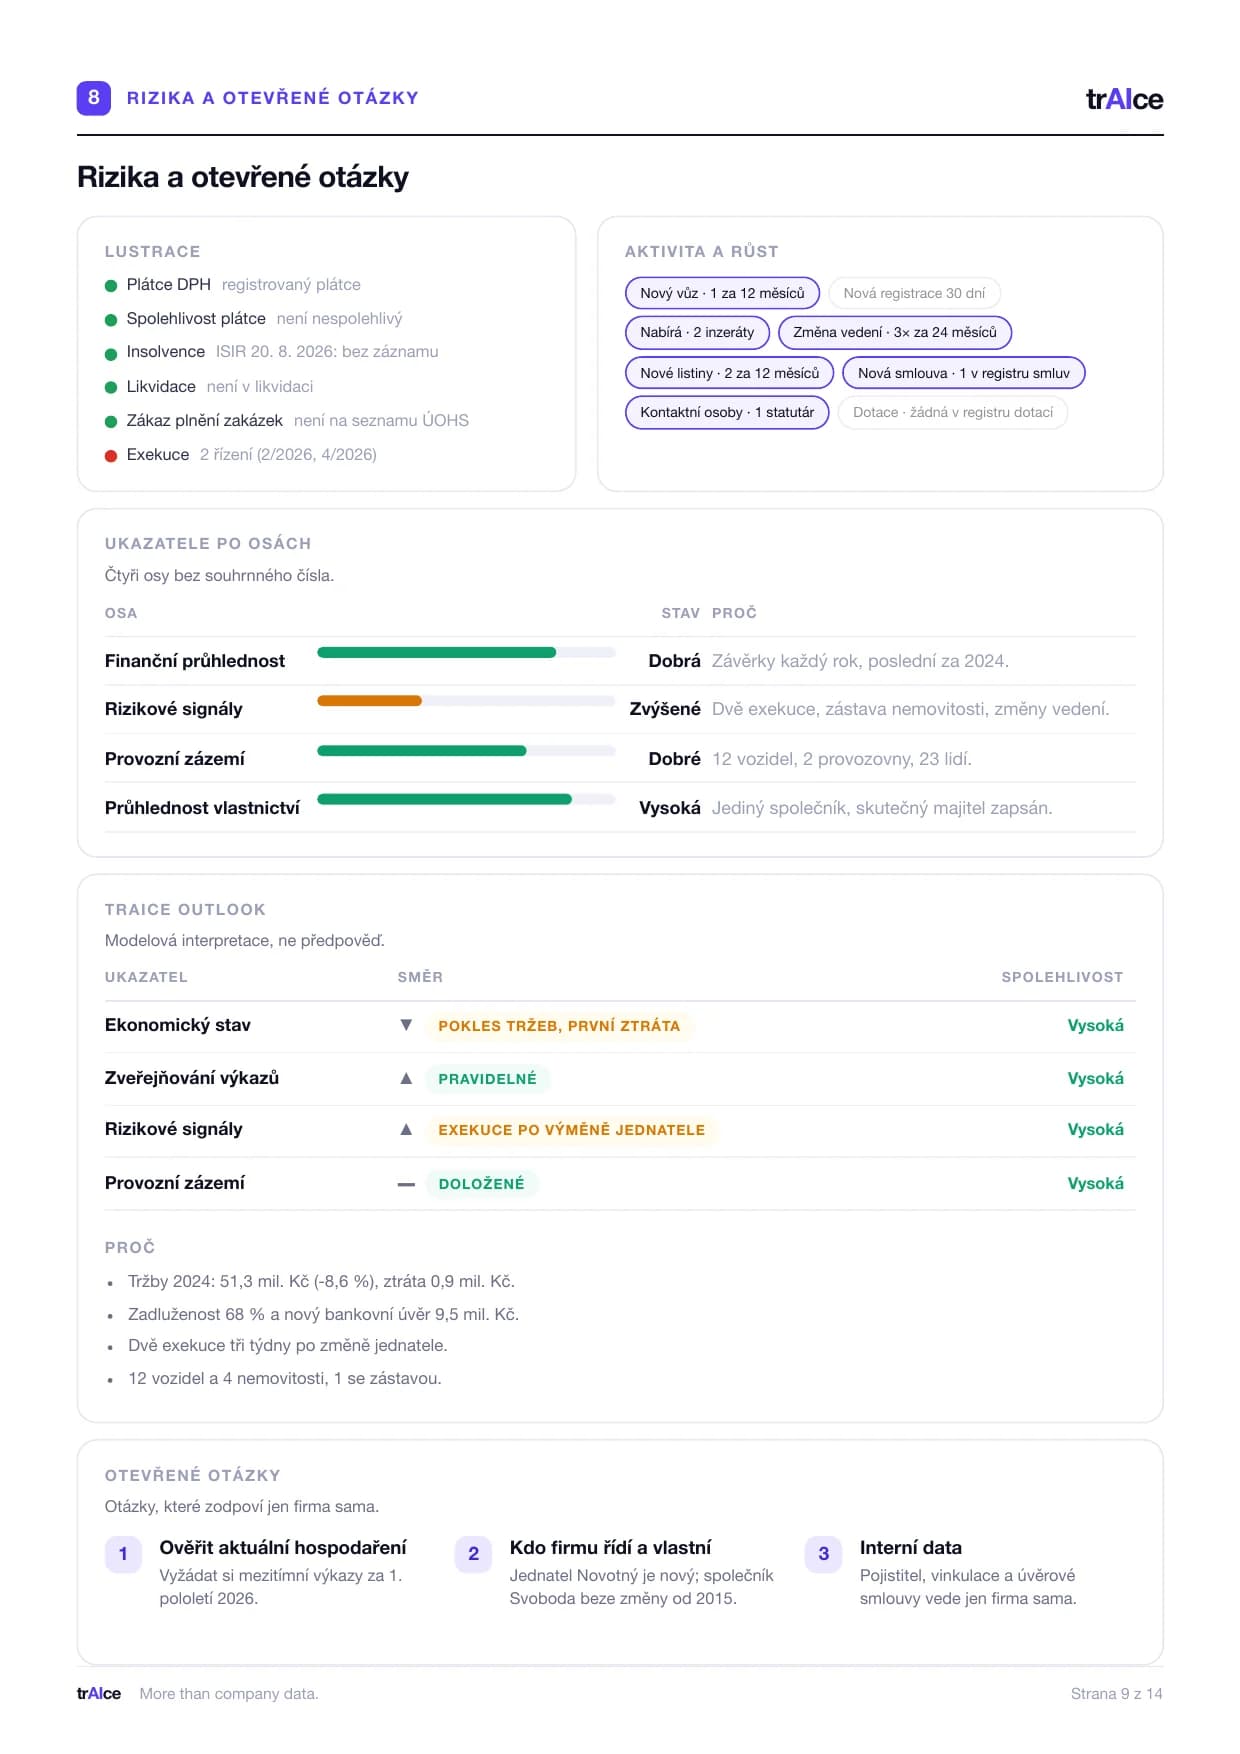Click the text Čtyři osy bez souhrnného čísla.
Image resolution: width=1240 pixels, height=1754 pixels.
pos(219,576)
